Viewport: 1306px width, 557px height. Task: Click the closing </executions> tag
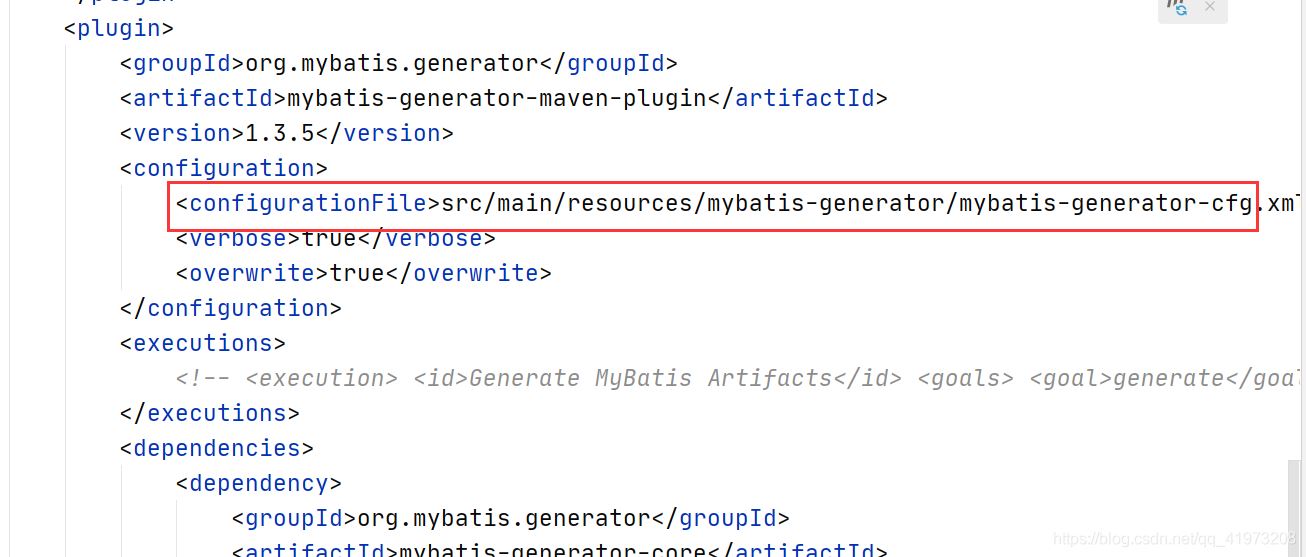210,413
